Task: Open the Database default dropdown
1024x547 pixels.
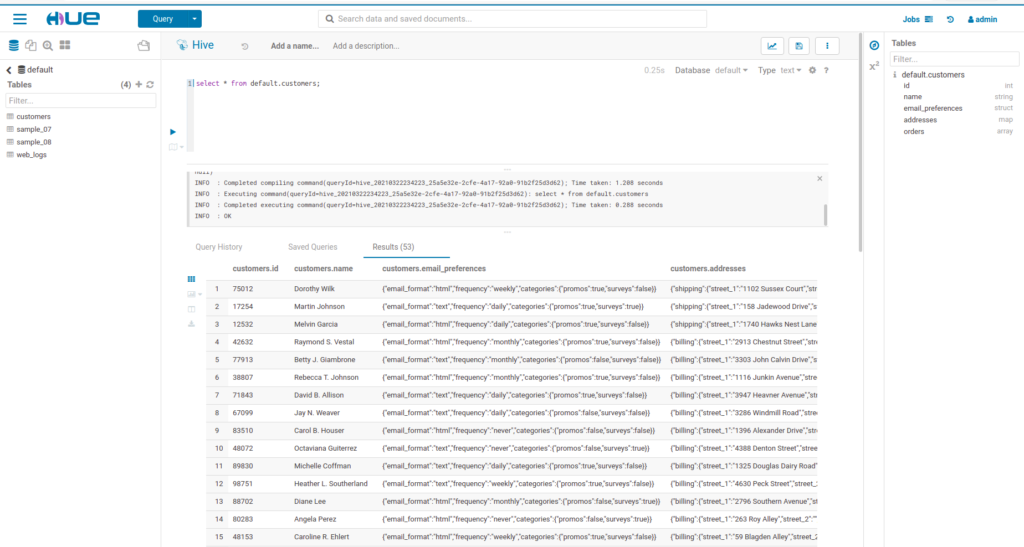Action: (731, 70)
